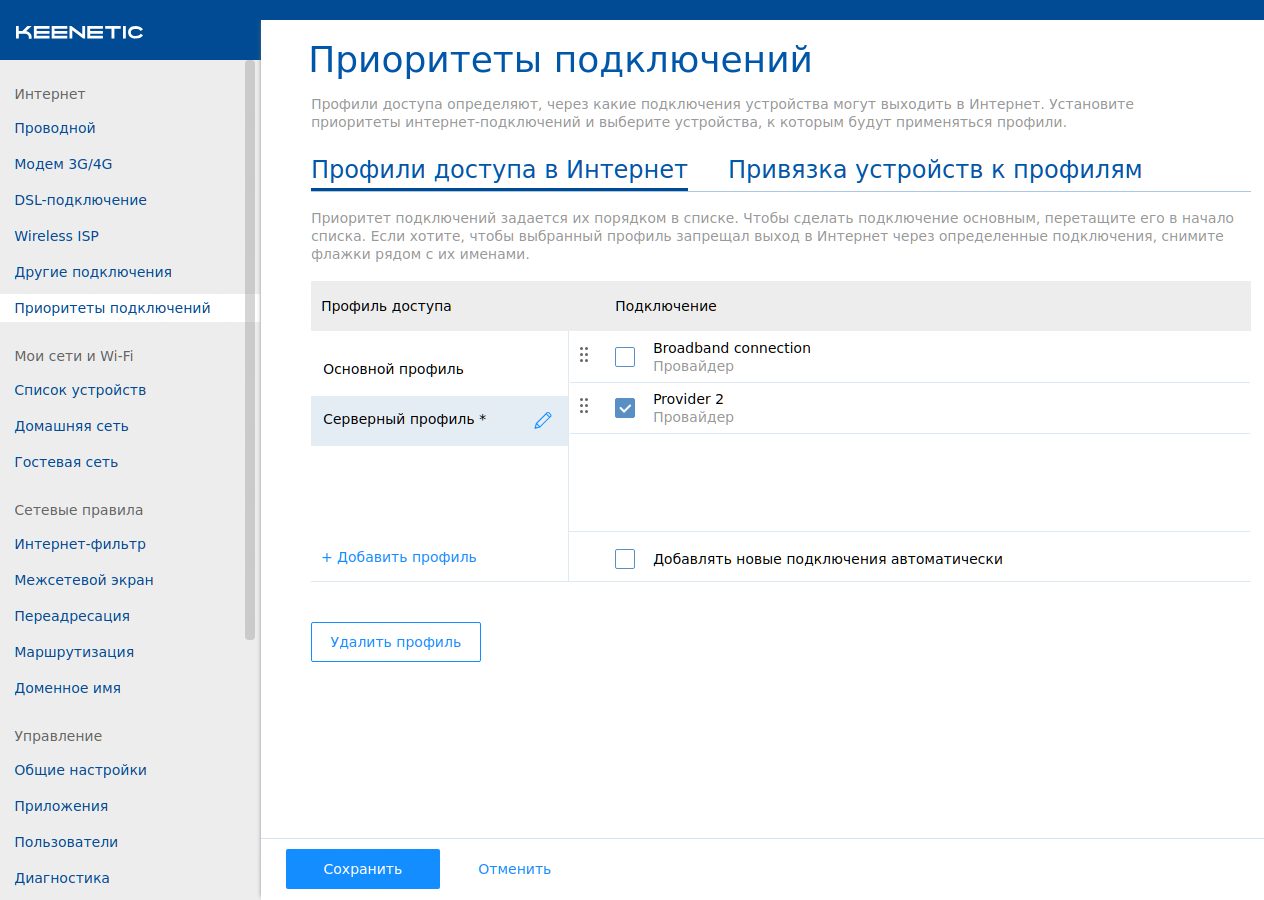The image size is (1264, 900).
Task: Enable the Broadband connection checkbox
Action: (625, 357)
